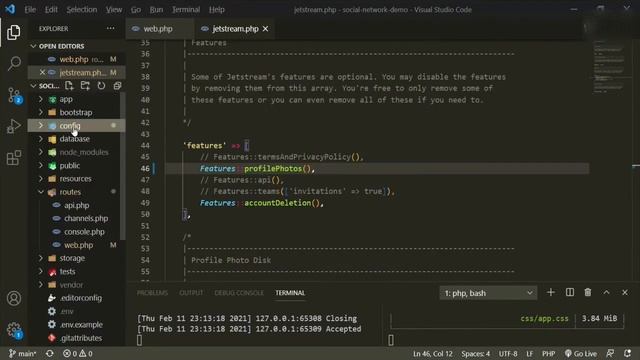
Task: Select terminal from '1: php, bash' dropdown
Action: click(488, 293)
